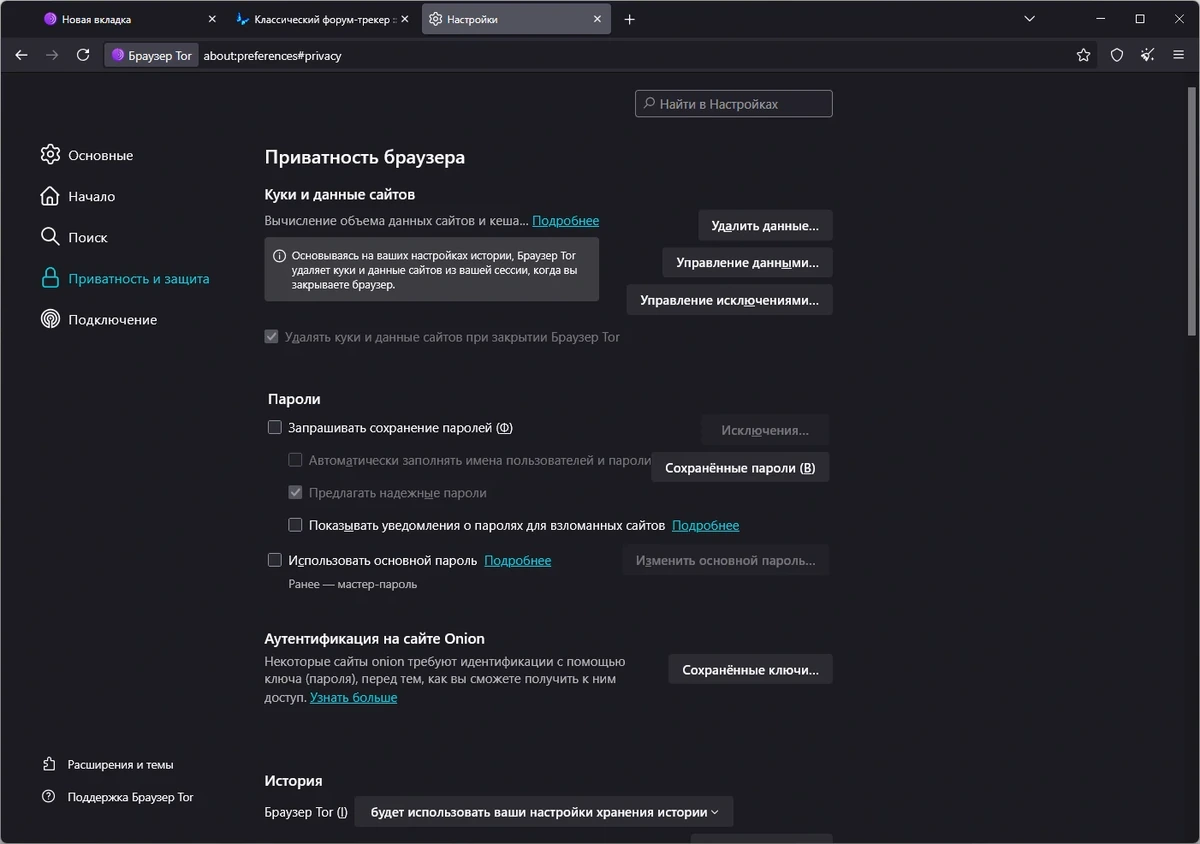This screenshot has height=844, width=1200.
Task: Open the shield security level icon
Action: [1117, 56]
